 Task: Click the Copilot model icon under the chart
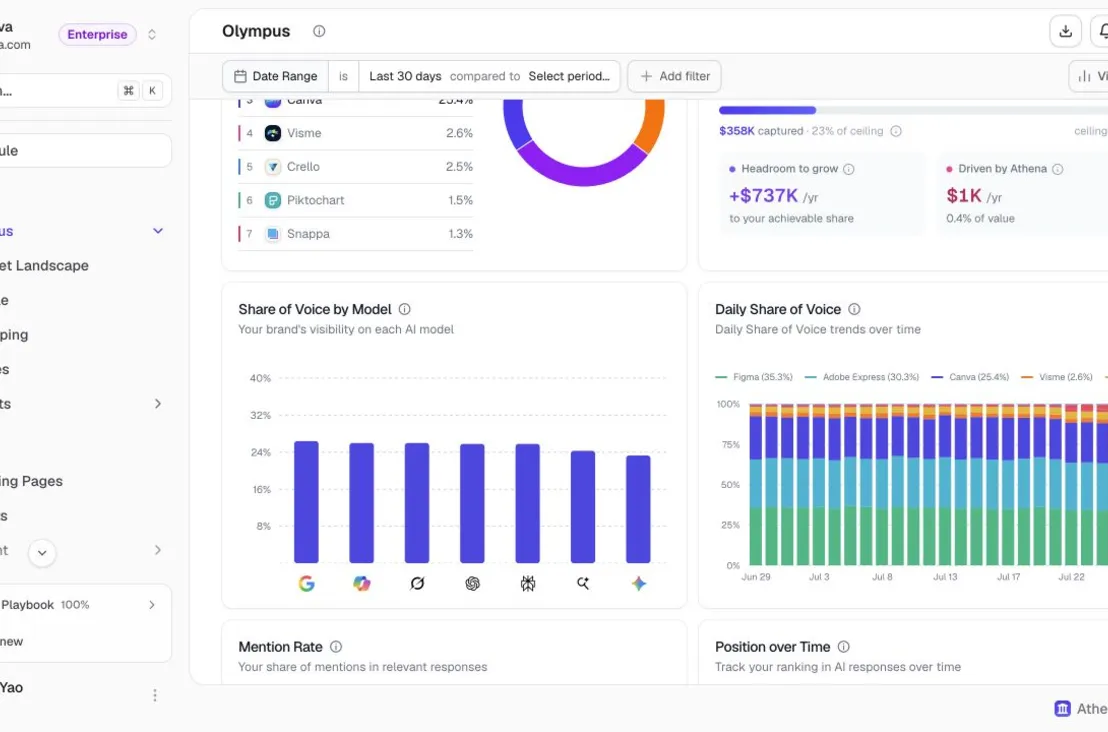click(362, 584)
